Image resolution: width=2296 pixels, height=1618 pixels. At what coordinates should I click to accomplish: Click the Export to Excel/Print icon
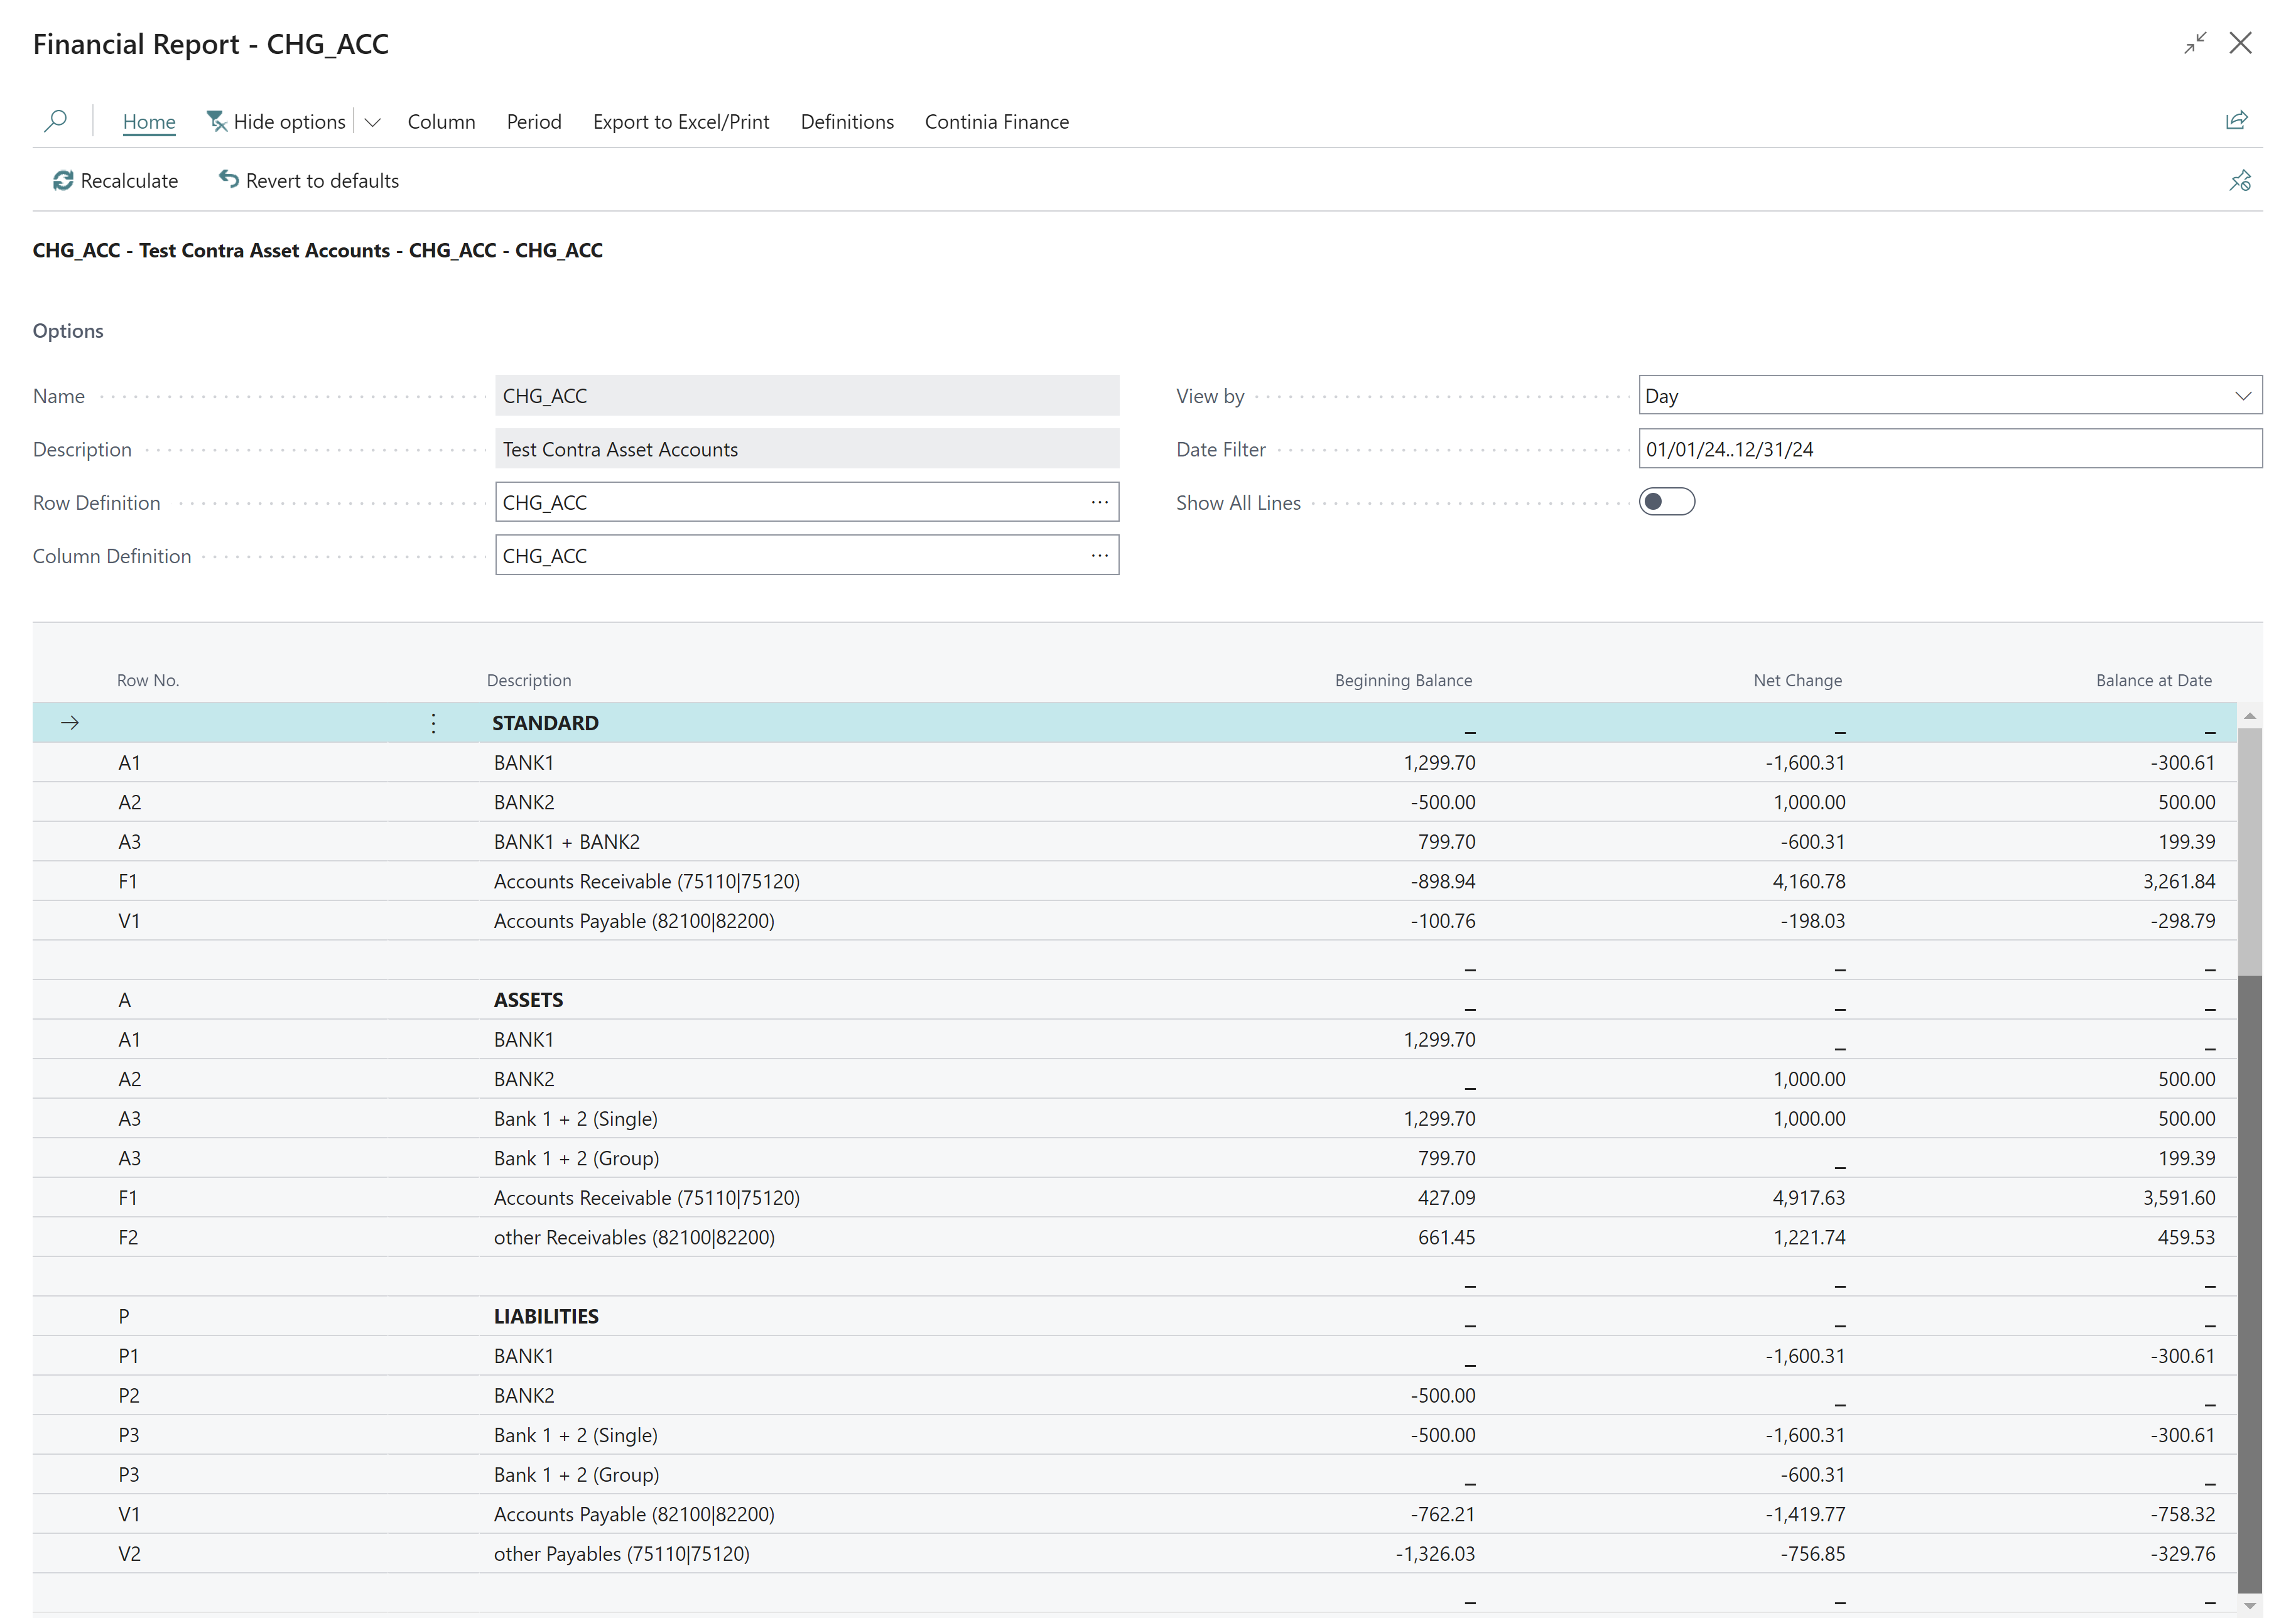[681, 121]
